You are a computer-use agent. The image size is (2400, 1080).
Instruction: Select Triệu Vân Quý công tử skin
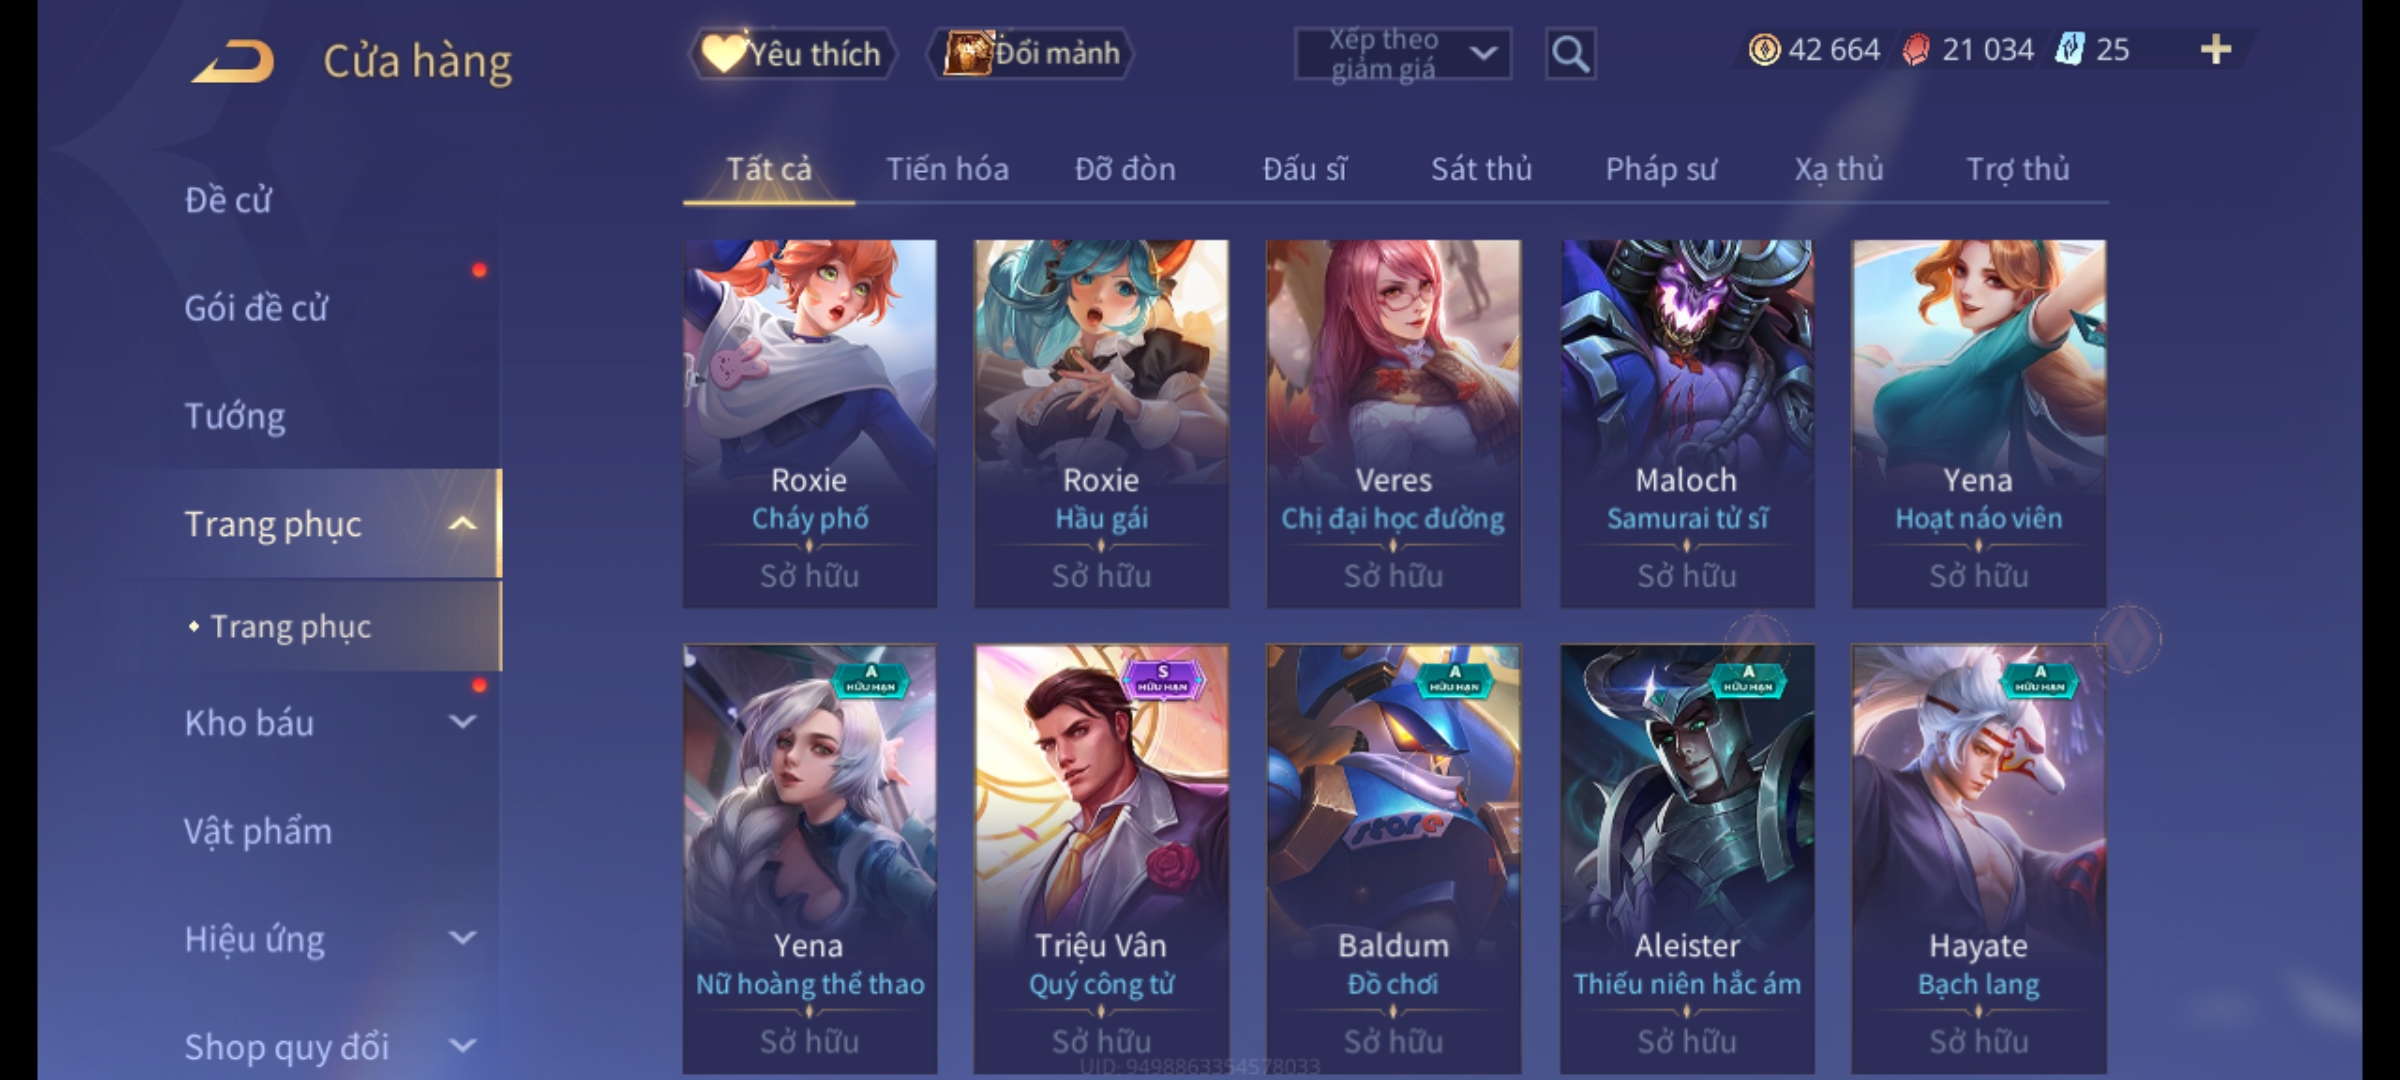click(x=1101, y=859)
